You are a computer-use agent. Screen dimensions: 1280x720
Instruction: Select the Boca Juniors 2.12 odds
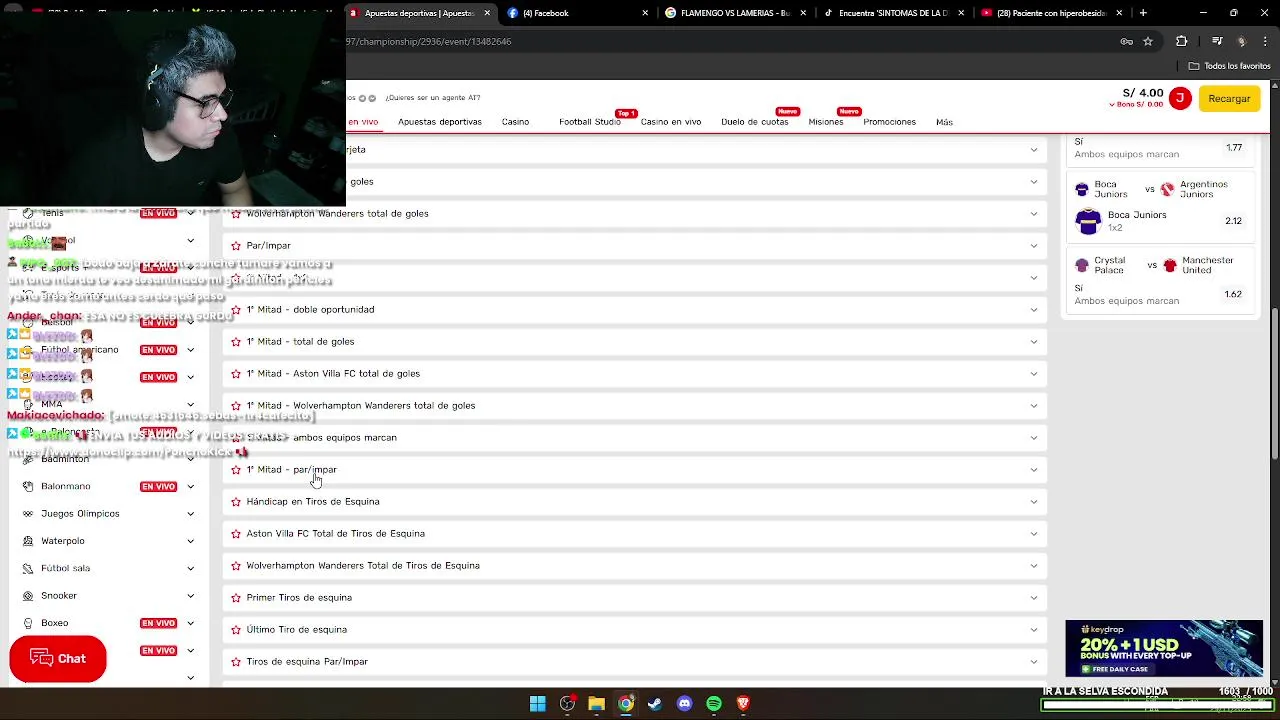(x=1234, y=221)
